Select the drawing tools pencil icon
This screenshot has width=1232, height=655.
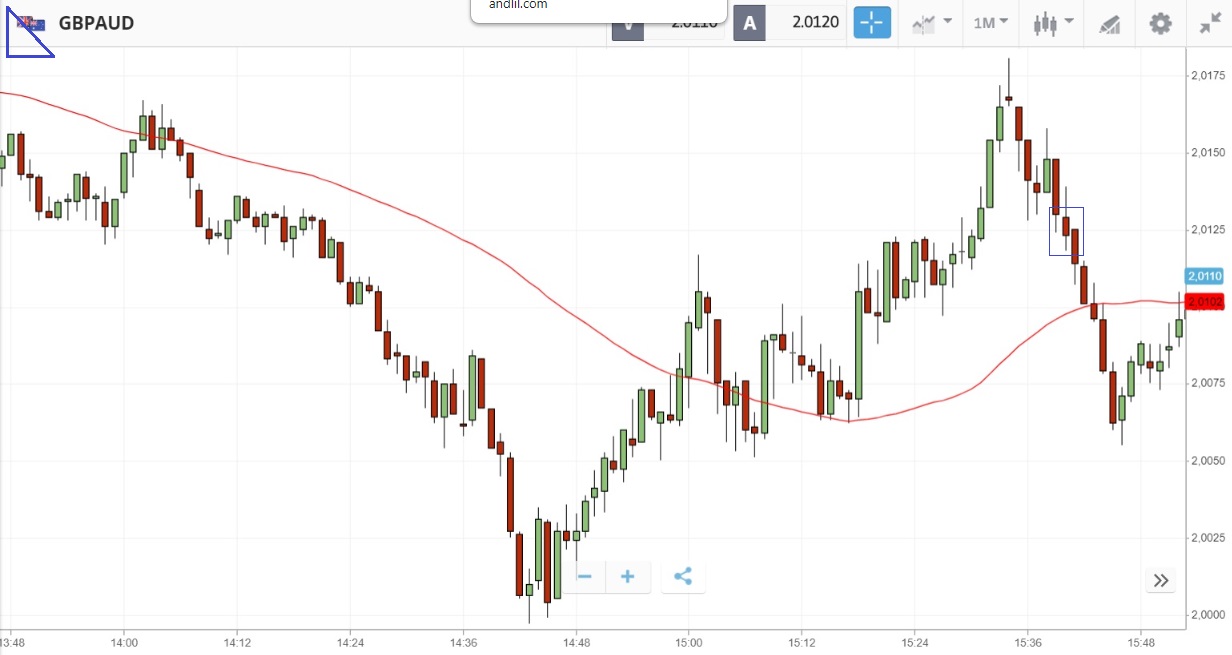[x=1109, y=23]
